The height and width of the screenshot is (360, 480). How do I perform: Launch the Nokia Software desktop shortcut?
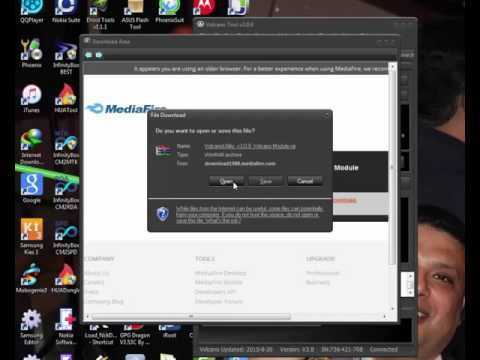pyautogui.click(x=66, y=327)
